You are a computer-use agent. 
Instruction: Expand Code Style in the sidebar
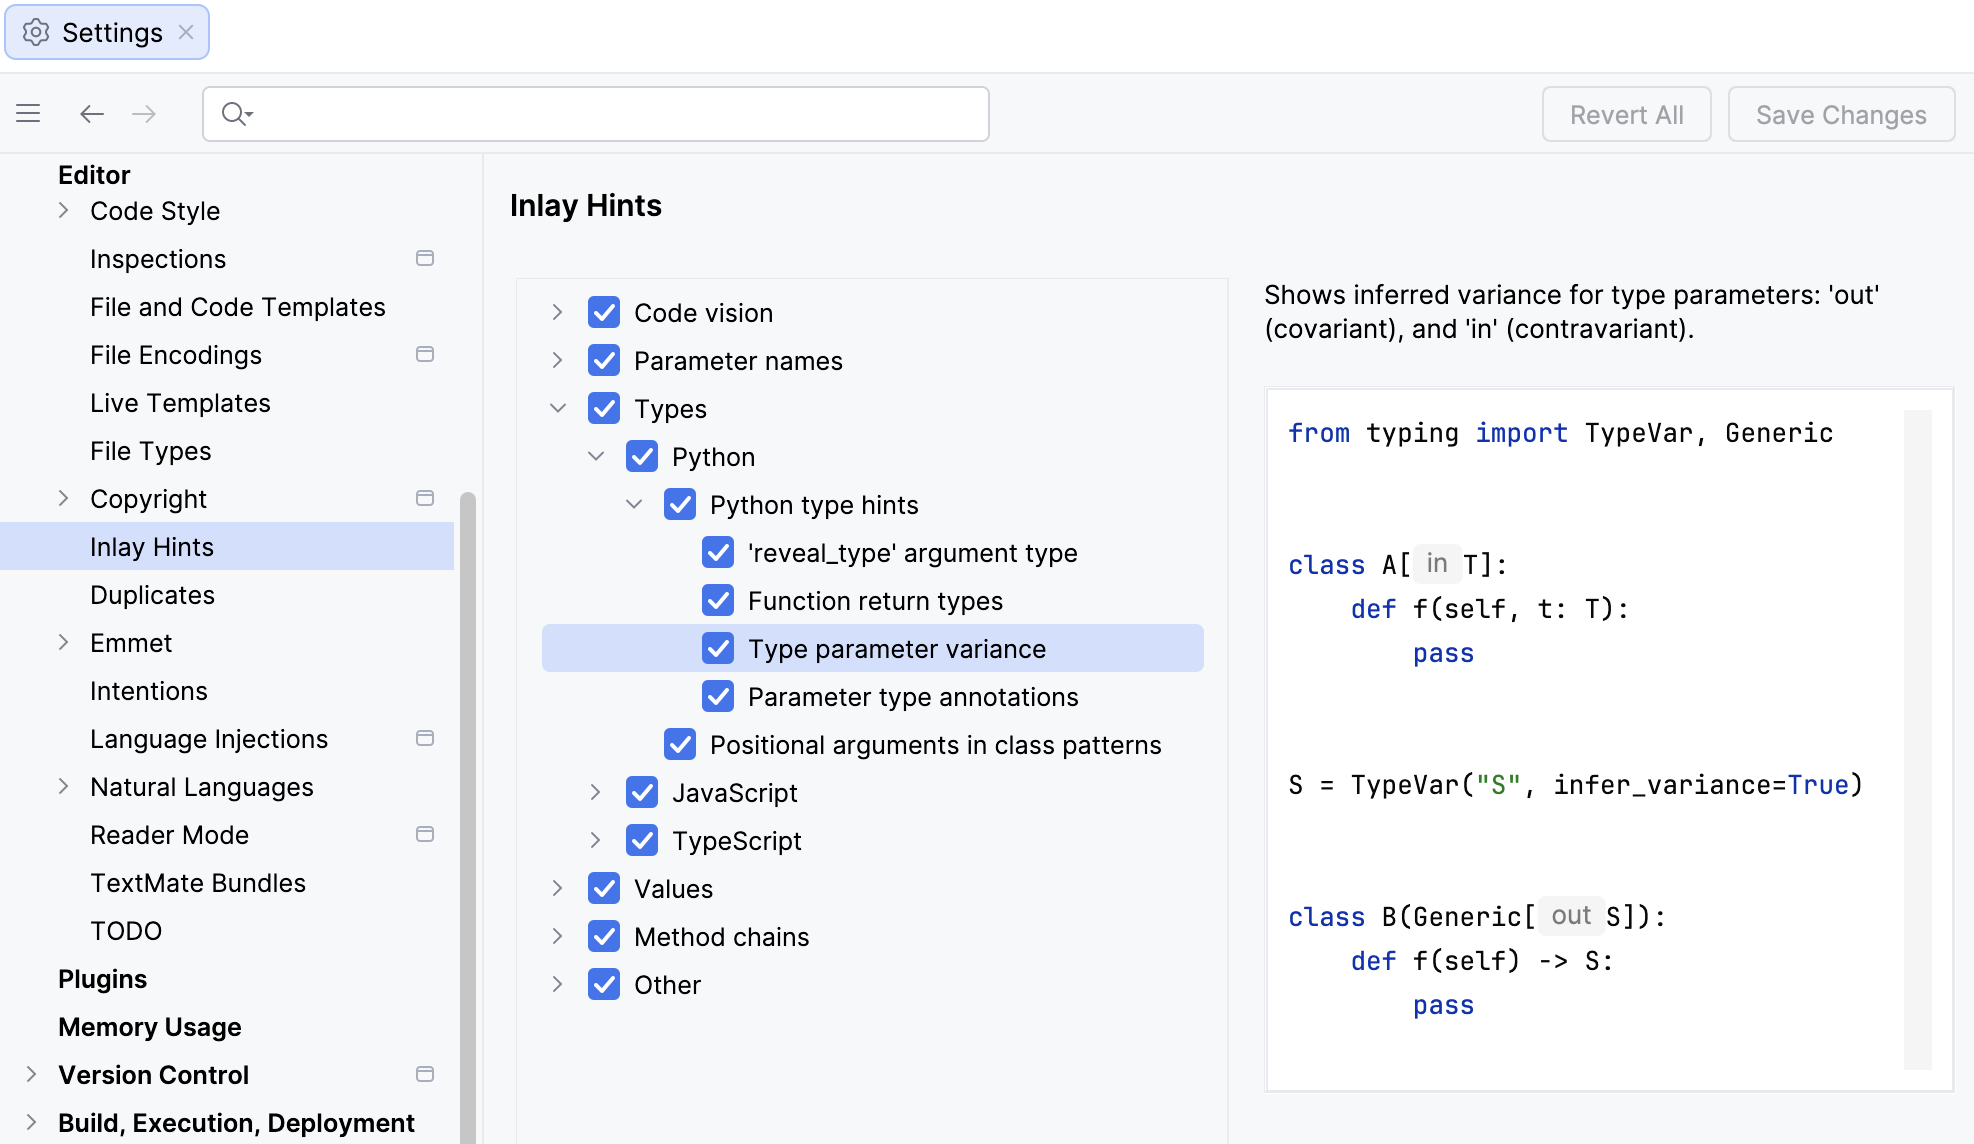[64, 211]
